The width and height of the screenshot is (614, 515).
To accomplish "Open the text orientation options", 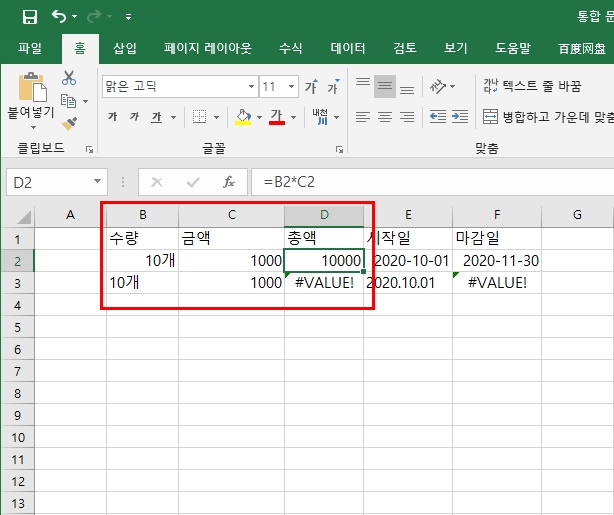I will click(x=442, y=86).
